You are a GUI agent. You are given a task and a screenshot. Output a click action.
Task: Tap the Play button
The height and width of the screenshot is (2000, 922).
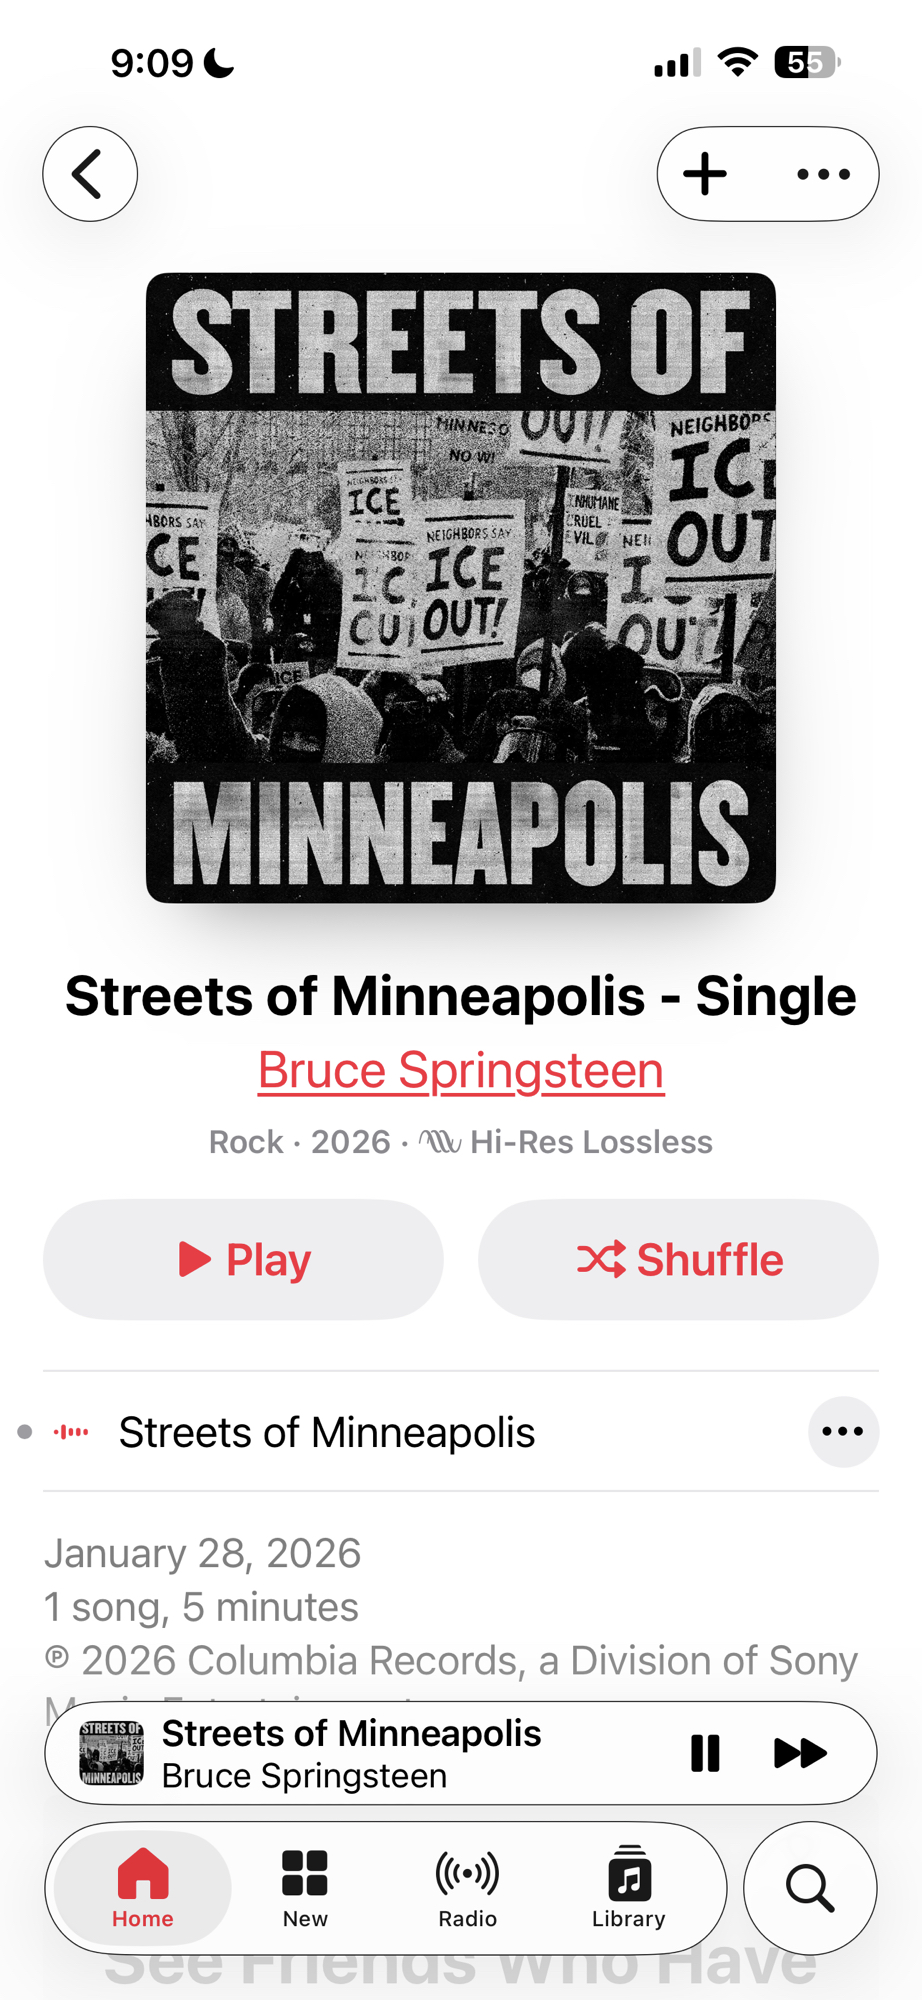[243, 1259]
